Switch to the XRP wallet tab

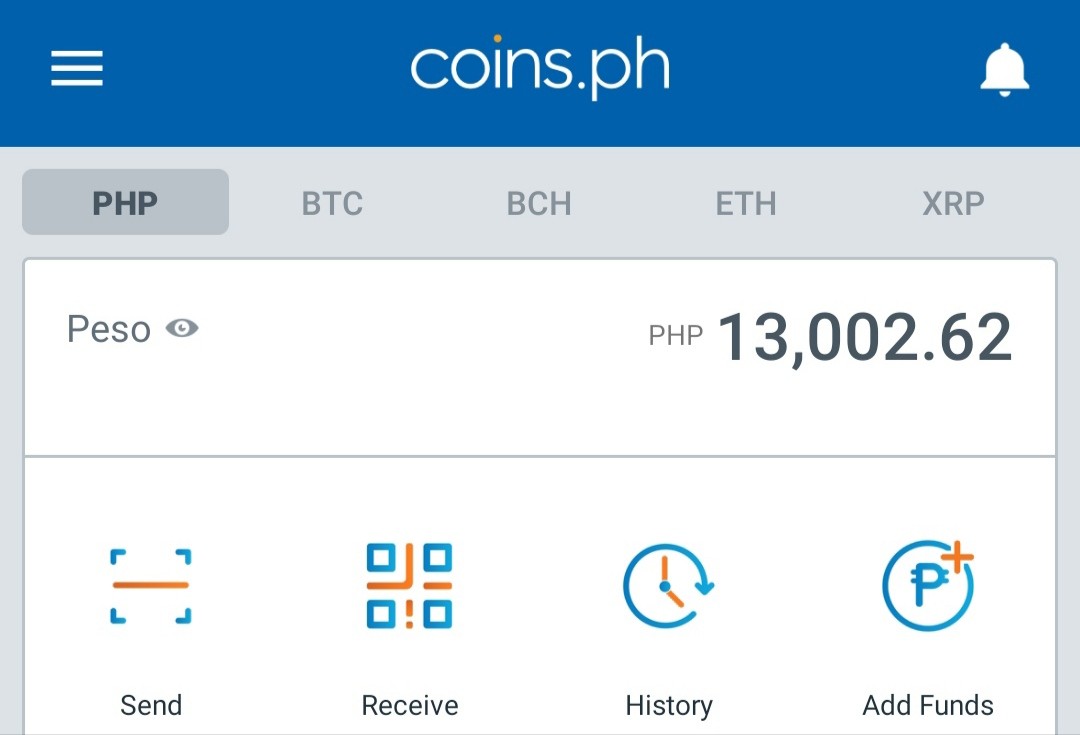pos(953,203)
